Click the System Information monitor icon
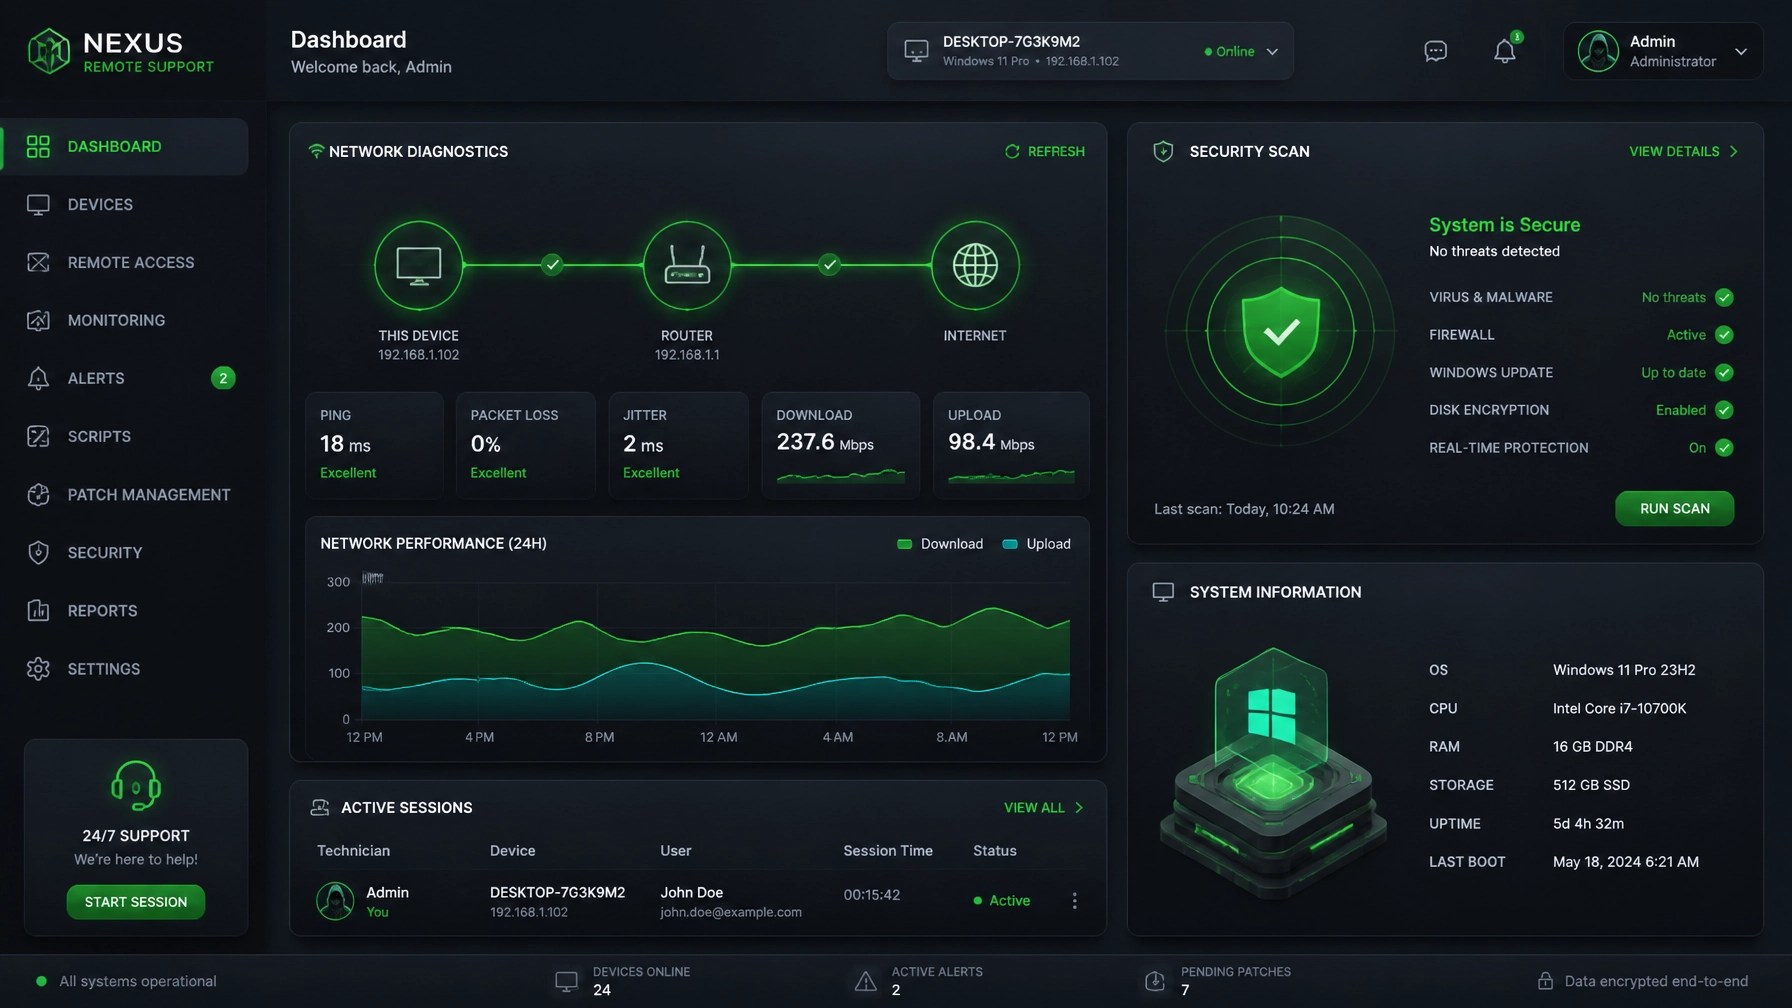 pos(1163,592)
